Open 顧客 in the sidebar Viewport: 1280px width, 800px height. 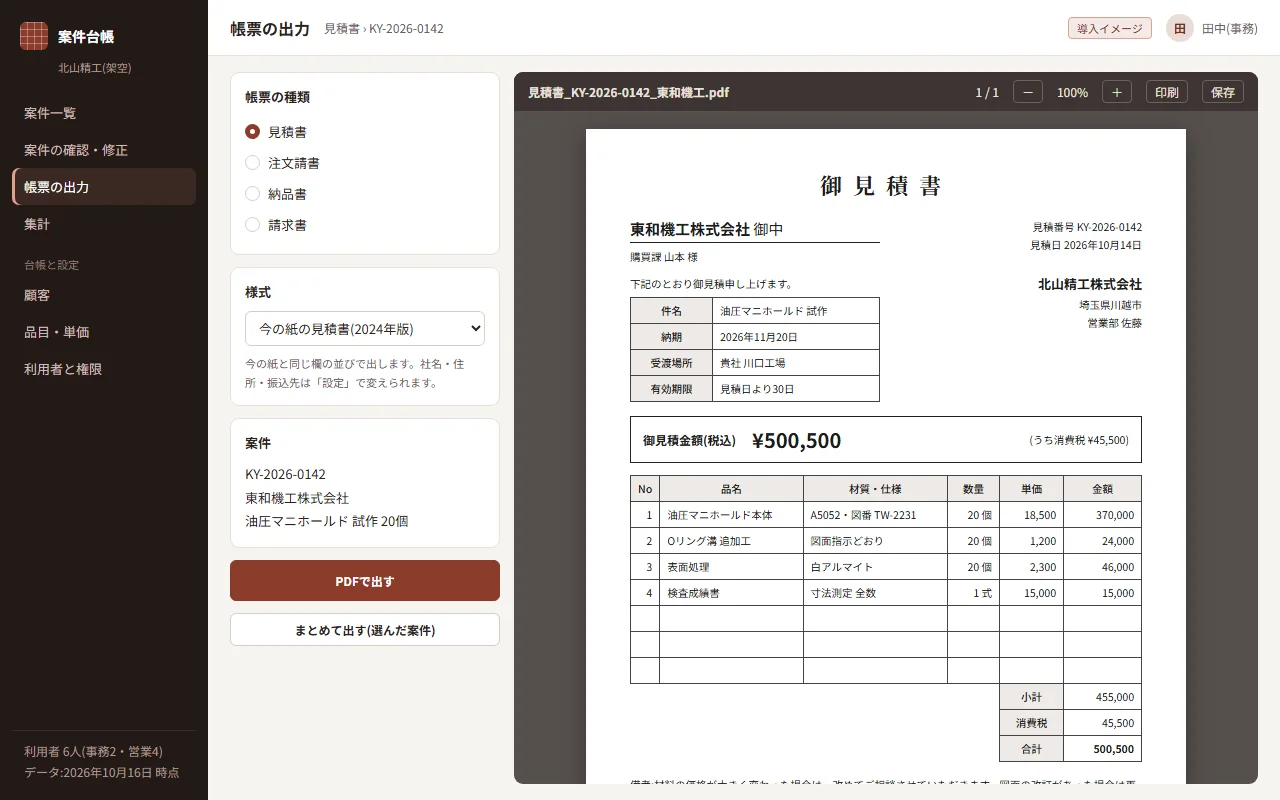pos(104,295)
